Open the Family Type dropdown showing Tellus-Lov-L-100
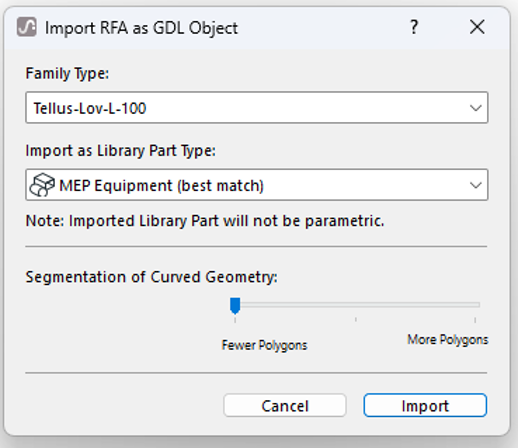 (257, 108)
